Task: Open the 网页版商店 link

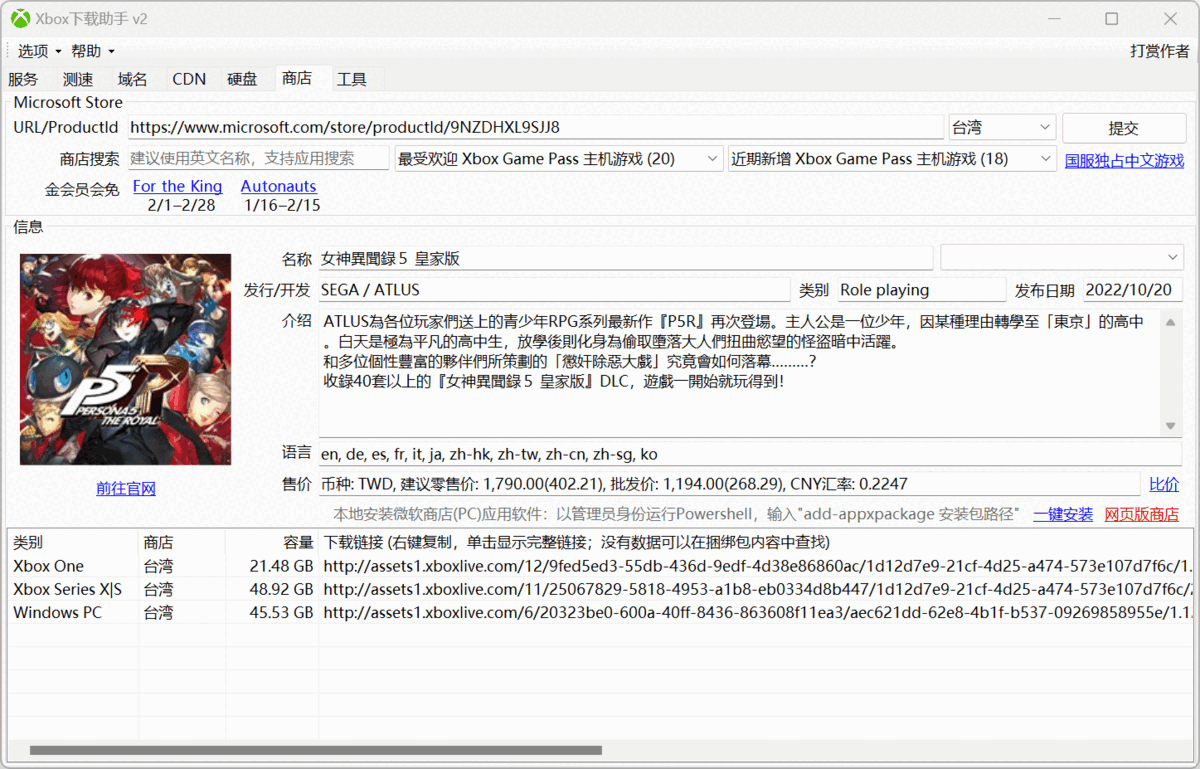Action: click(x=1142, y=514)
